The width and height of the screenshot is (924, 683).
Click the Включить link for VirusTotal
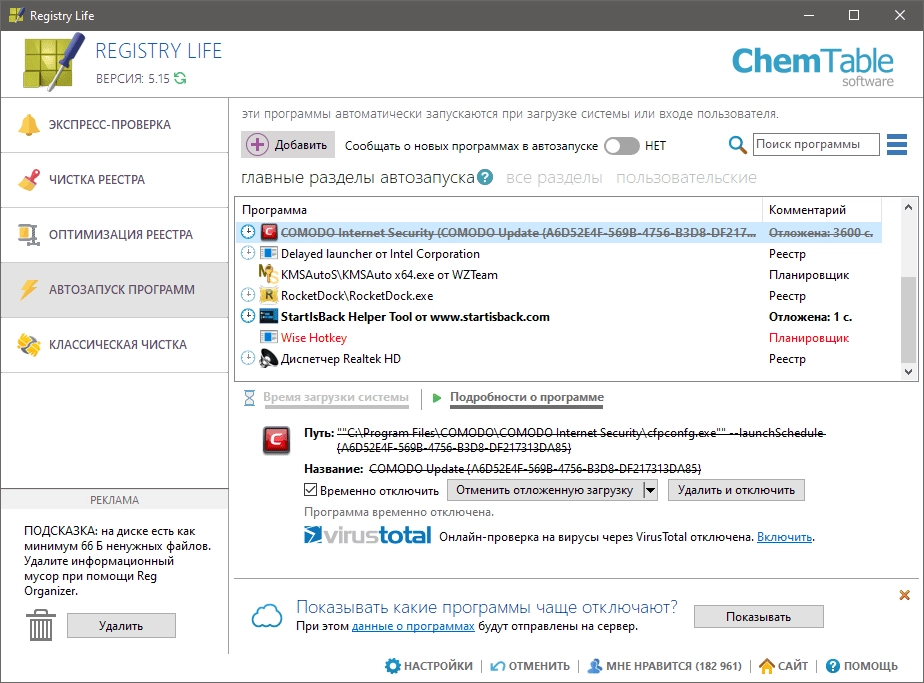[784, 537]
